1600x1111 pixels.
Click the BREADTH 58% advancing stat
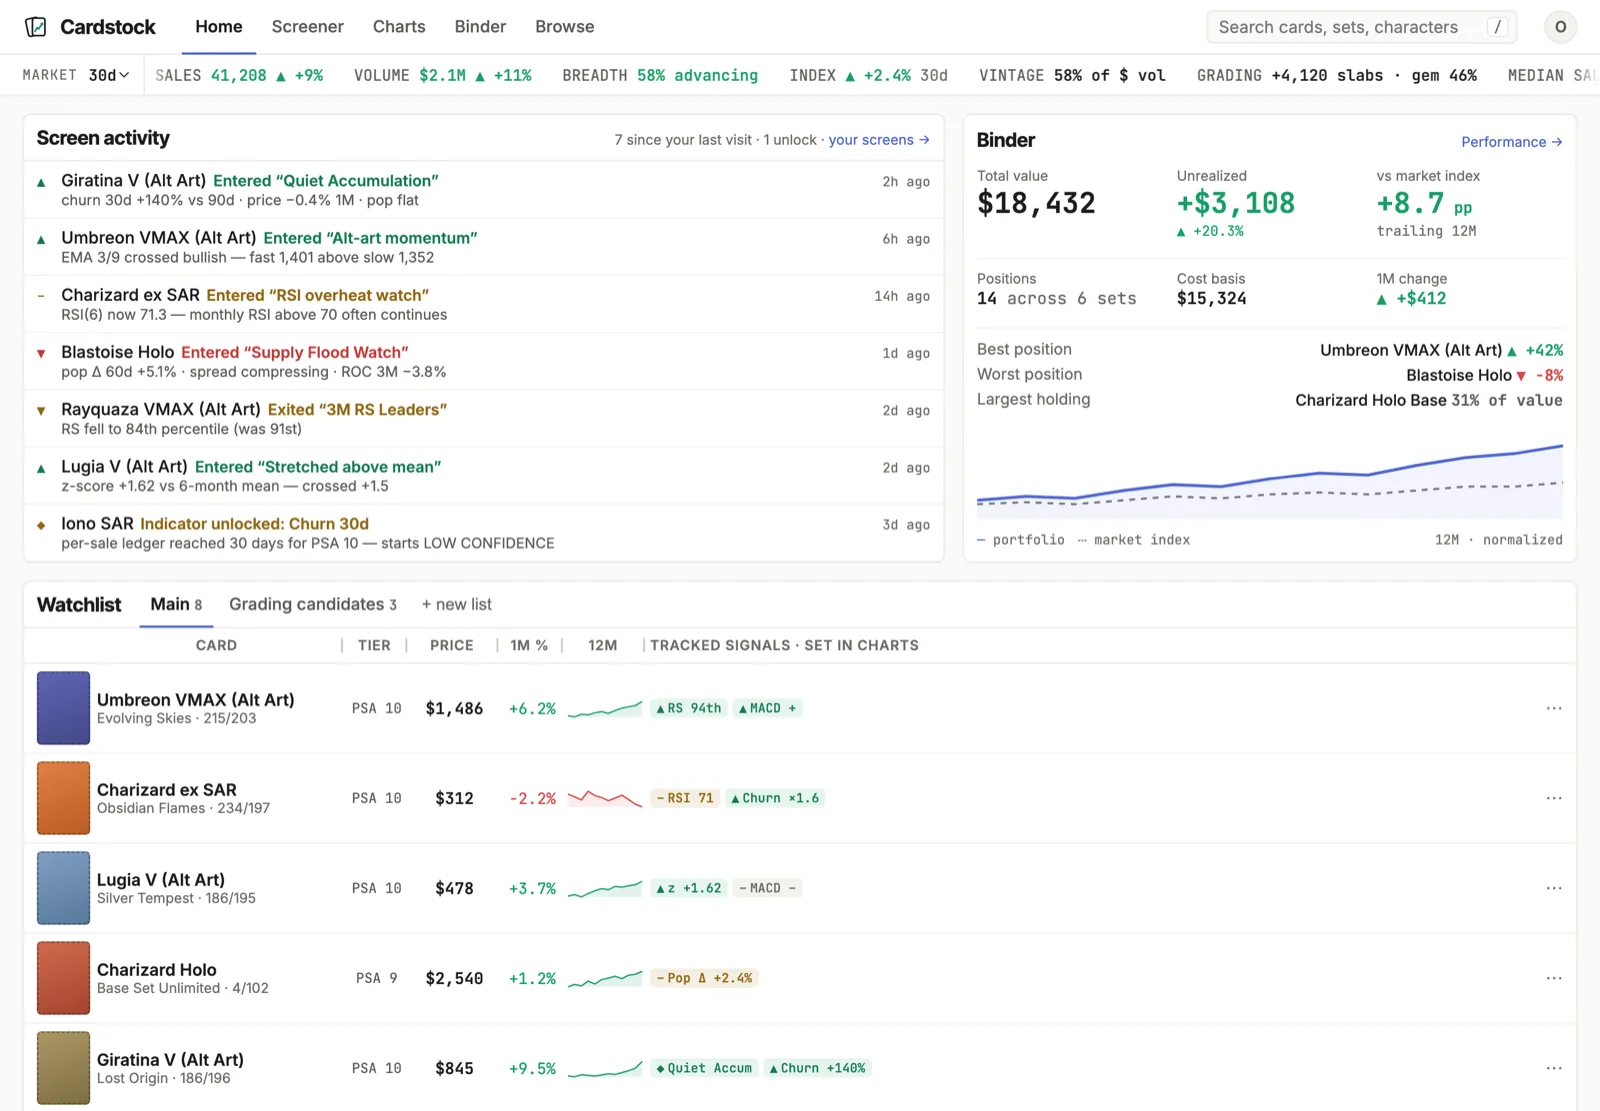660,75
